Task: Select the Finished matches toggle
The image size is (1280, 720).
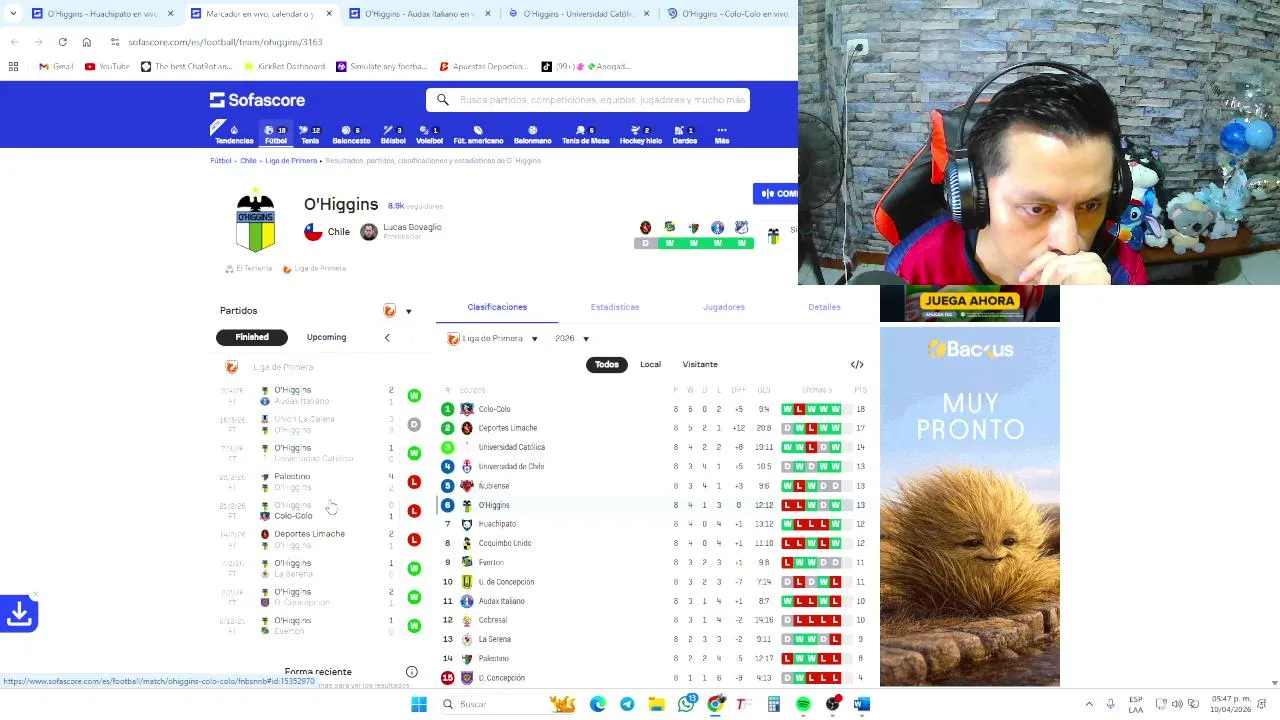Action: coord(252,337)
